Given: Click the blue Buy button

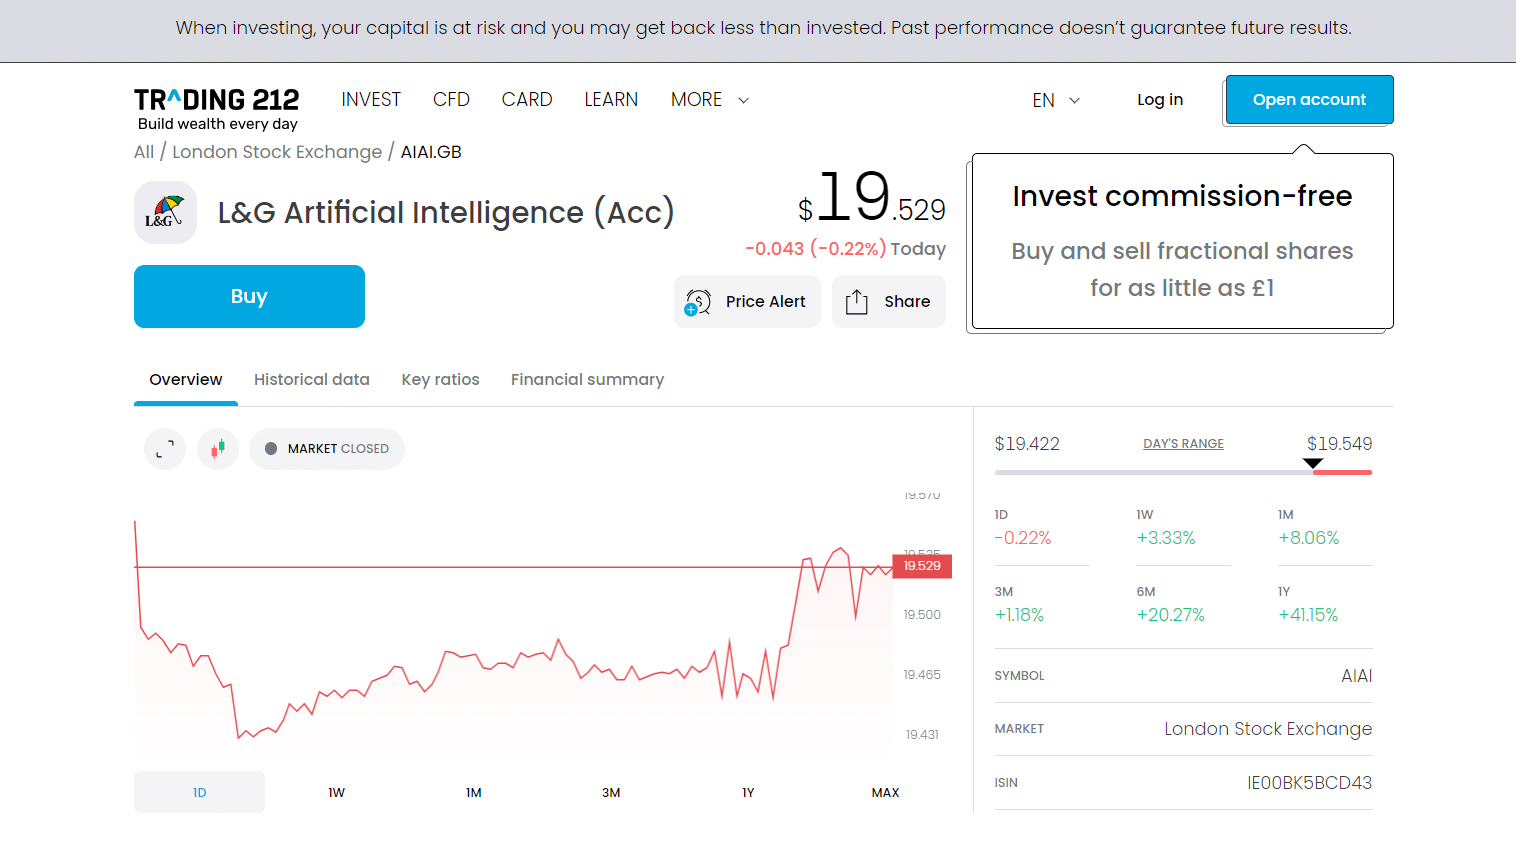Looking at the screenshot, I should (249, 296).
